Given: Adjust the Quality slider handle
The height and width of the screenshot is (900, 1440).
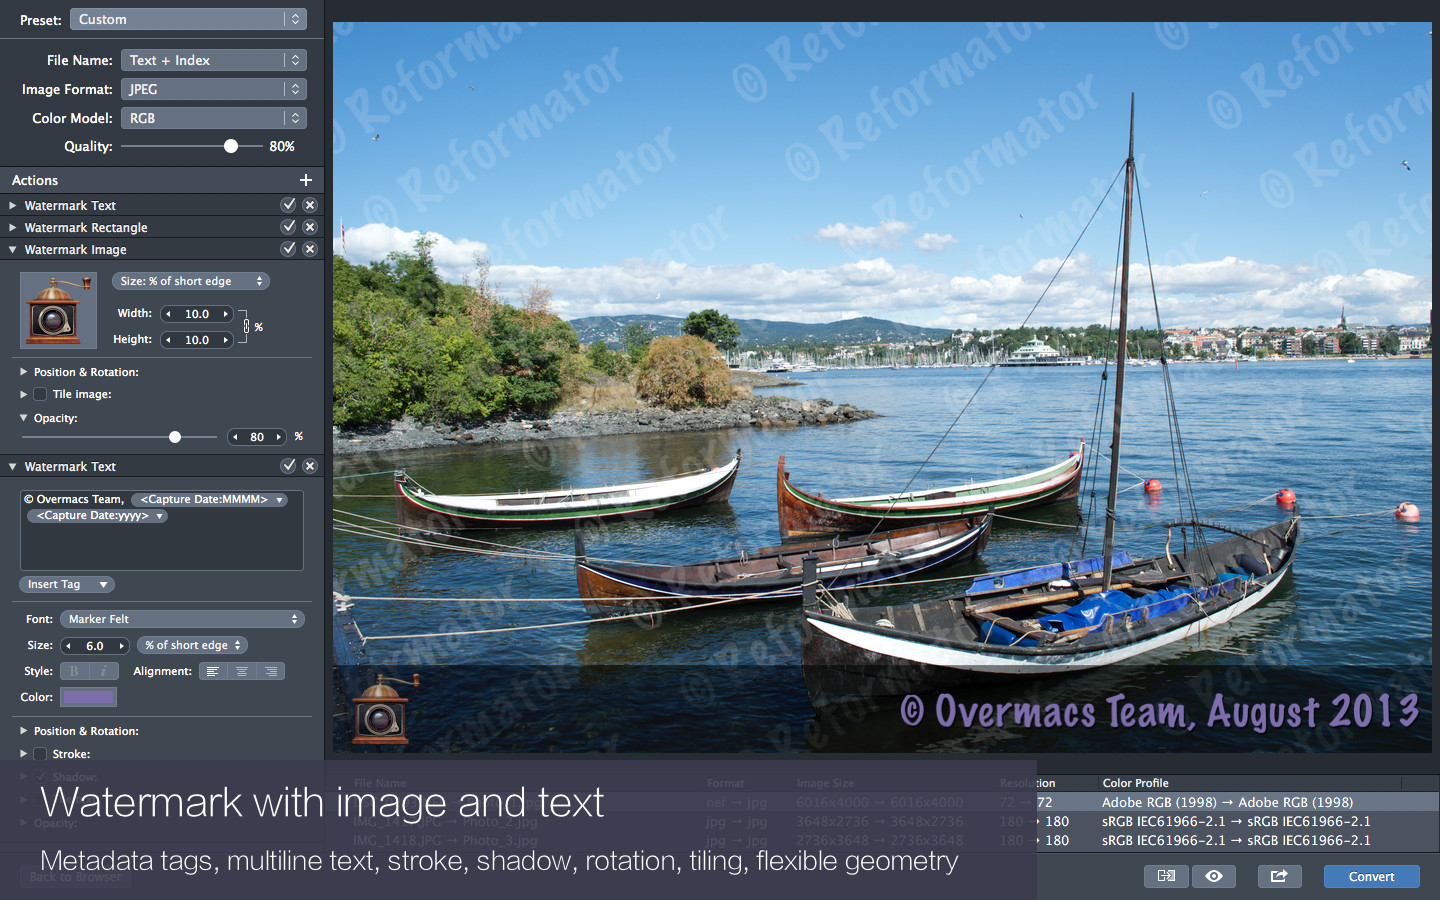Looking at the screenshot, I should pyautogui.click(x=231, y=146).
